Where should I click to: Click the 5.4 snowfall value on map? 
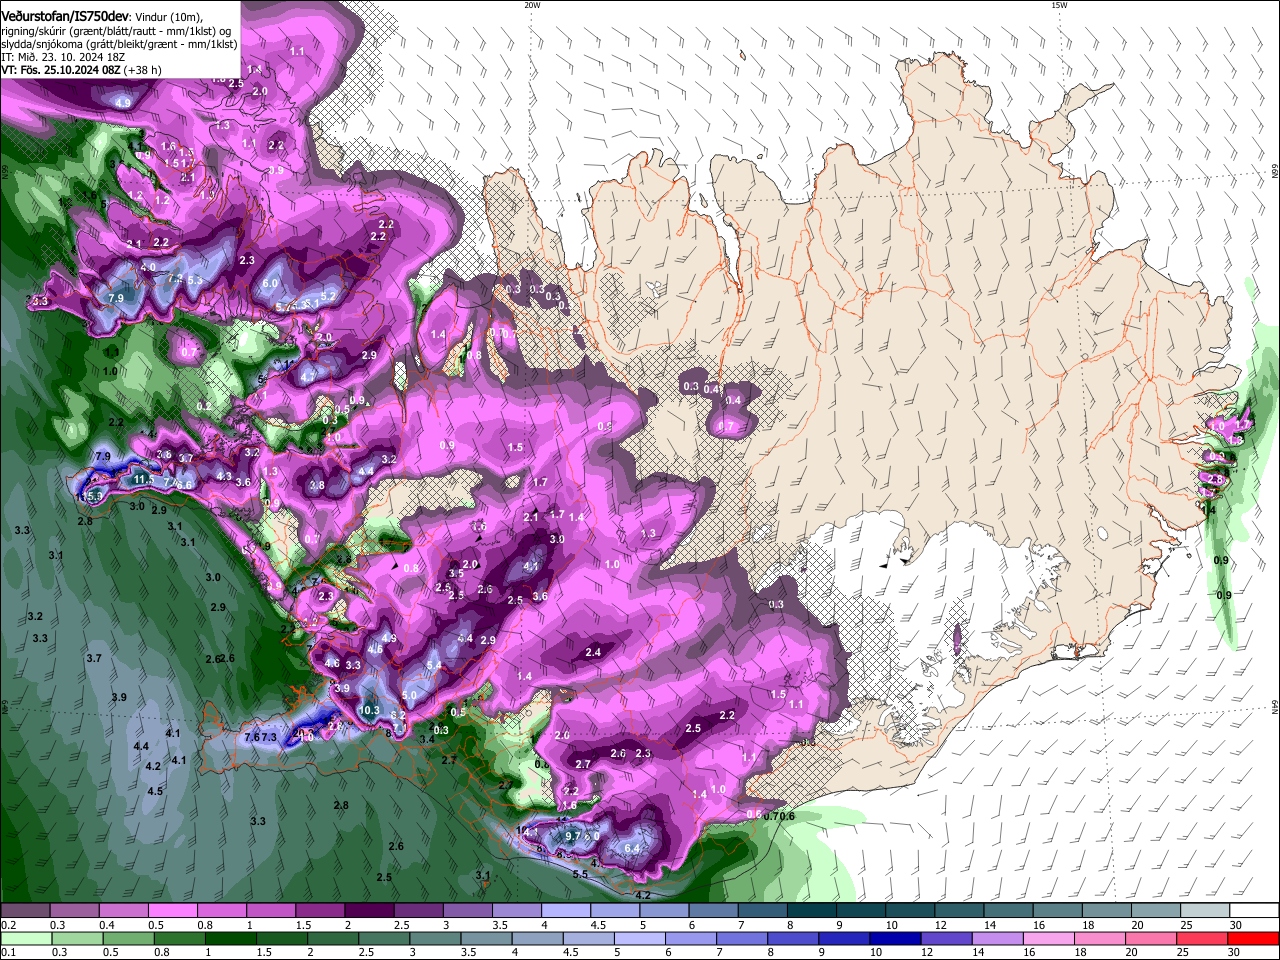[434, 665]
